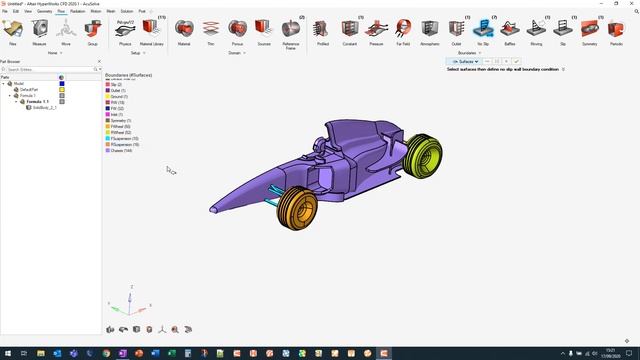This screenshot has height=360, width=640.
Task: Select the Ground boundary legend entry
Action: 117,96
